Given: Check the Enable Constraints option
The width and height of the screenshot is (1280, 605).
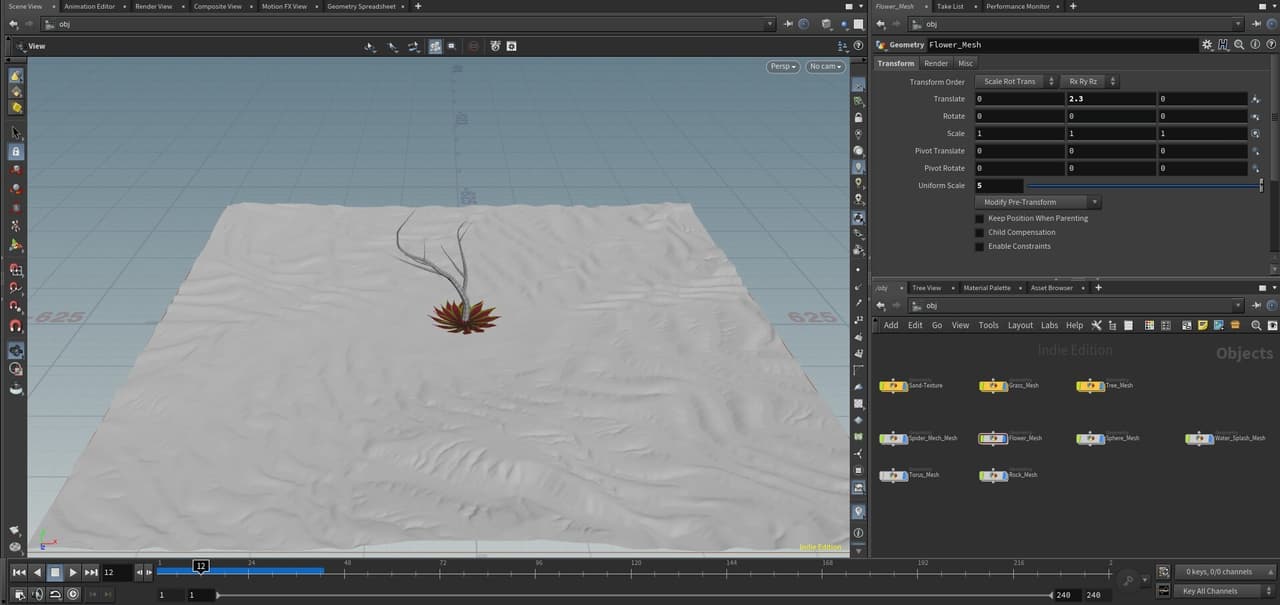Looking at the screenshot, I should [980, 246].
